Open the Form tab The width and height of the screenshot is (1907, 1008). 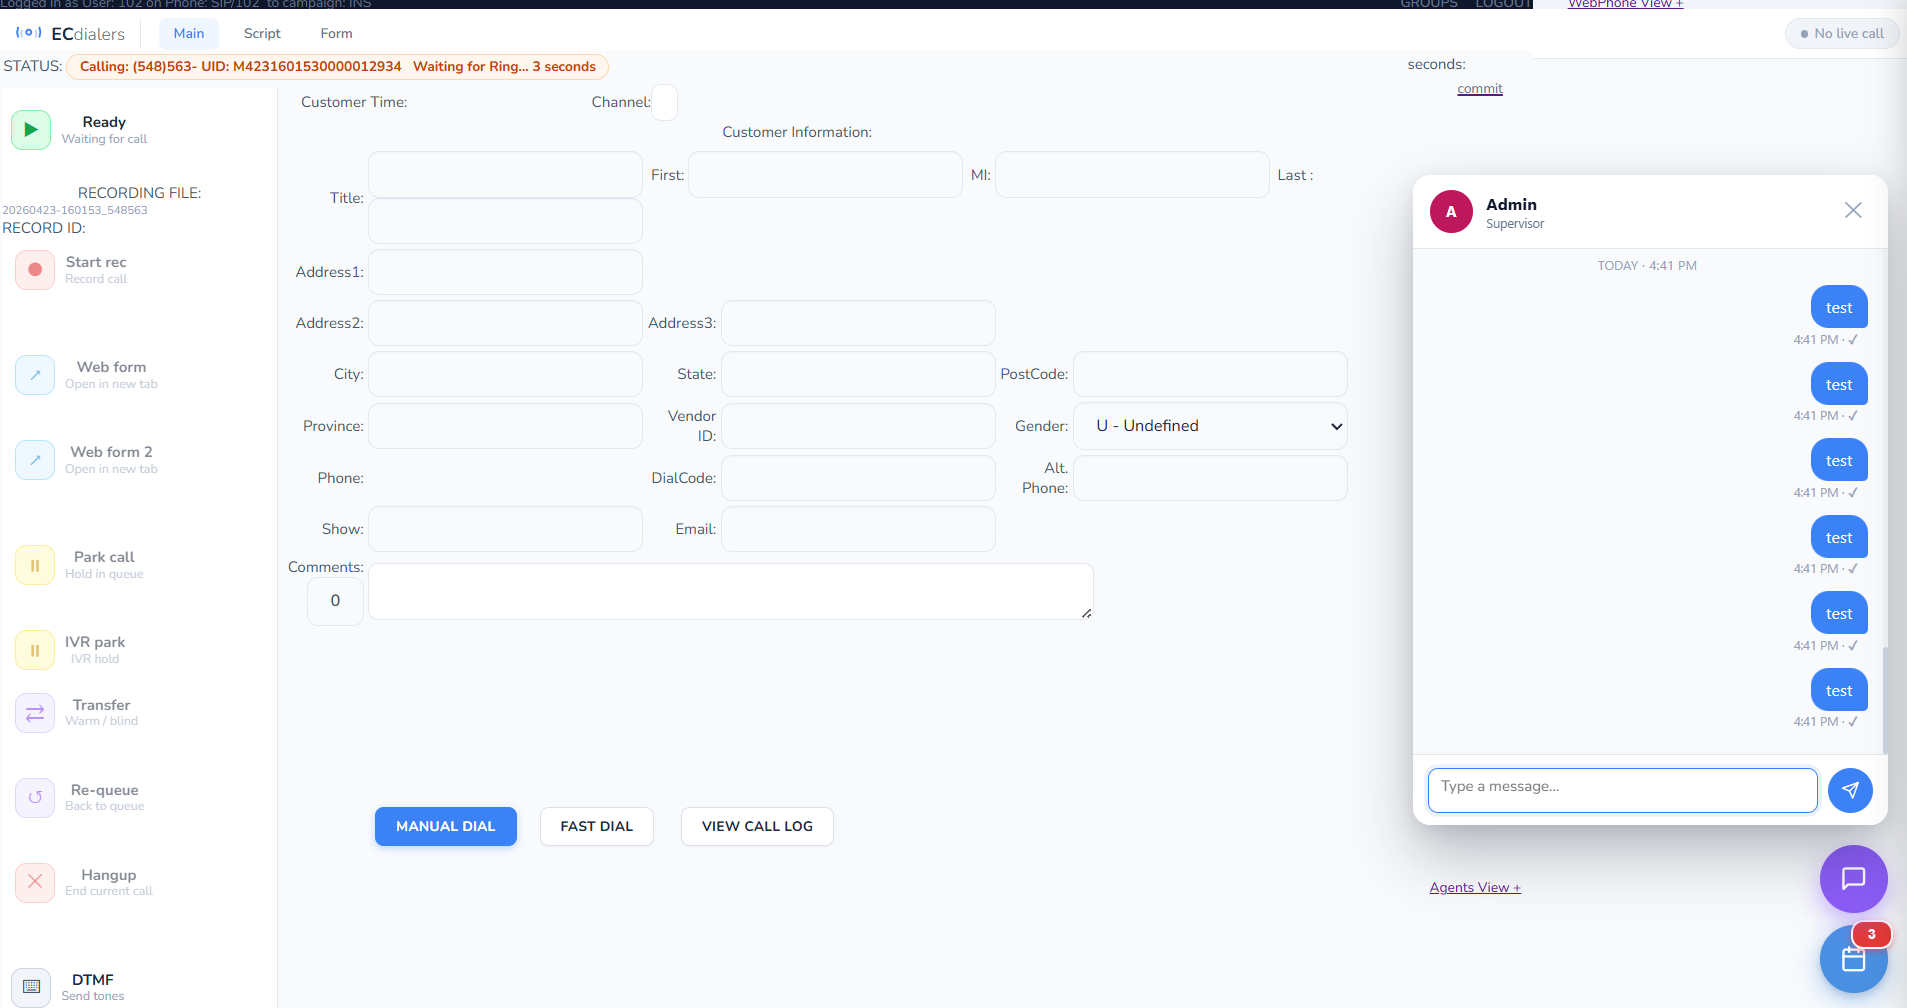point(336,33)
